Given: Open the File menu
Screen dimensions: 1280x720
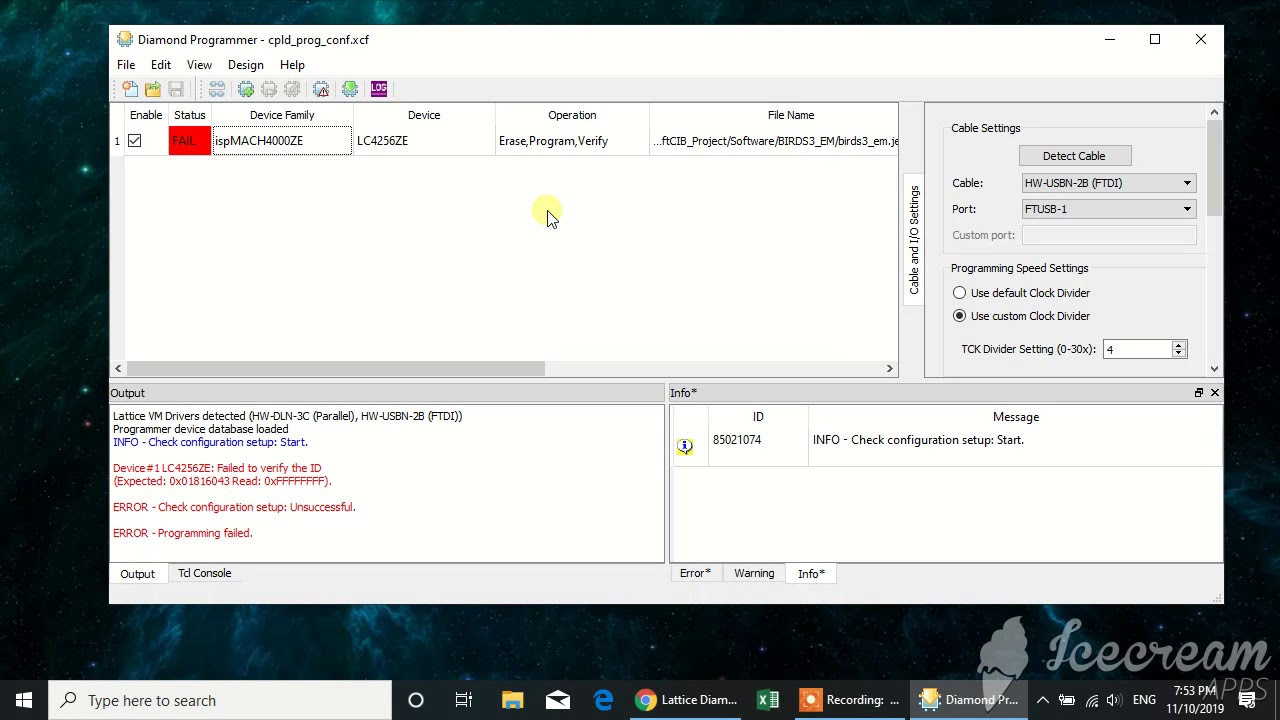Looking at the screenshot, I should [x=126, y=65].
